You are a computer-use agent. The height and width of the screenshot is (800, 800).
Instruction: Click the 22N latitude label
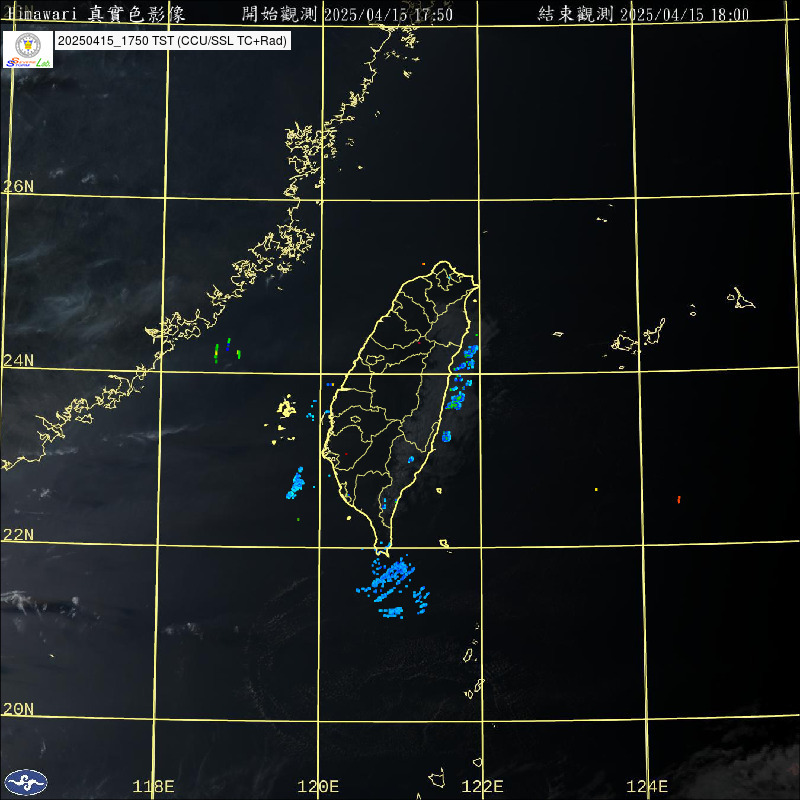(18, 534)
